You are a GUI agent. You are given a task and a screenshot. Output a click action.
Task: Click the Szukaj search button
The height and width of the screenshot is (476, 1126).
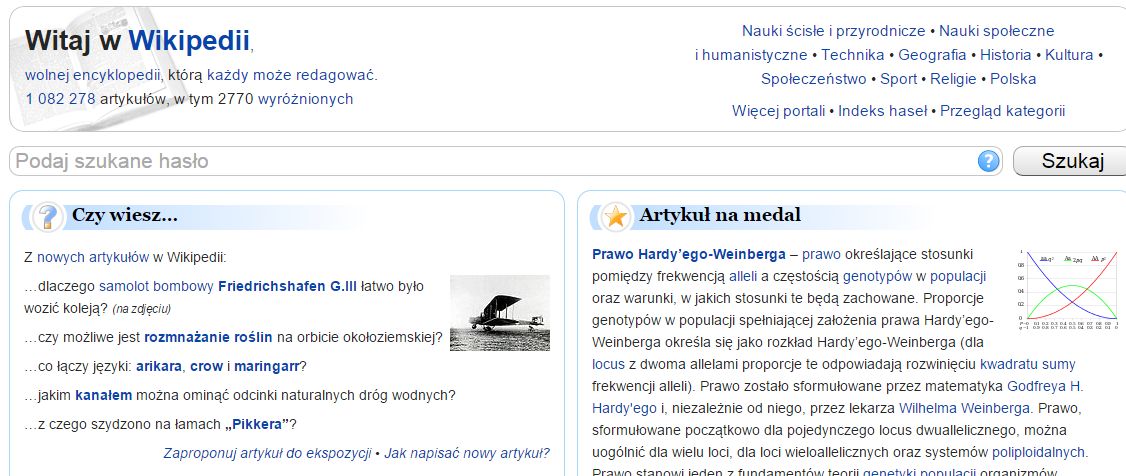click(1071, 162)
